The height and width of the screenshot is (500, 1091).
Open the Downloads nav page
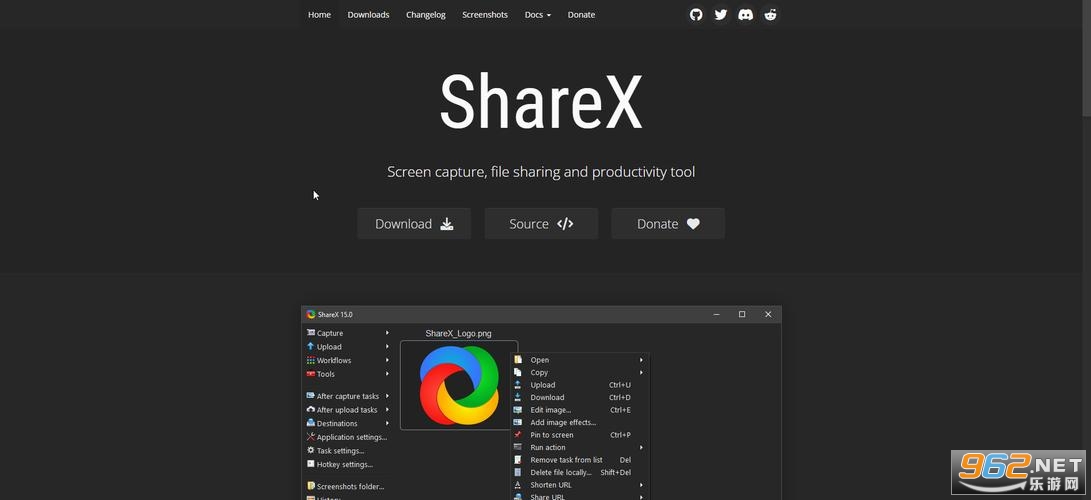(368, 15)
